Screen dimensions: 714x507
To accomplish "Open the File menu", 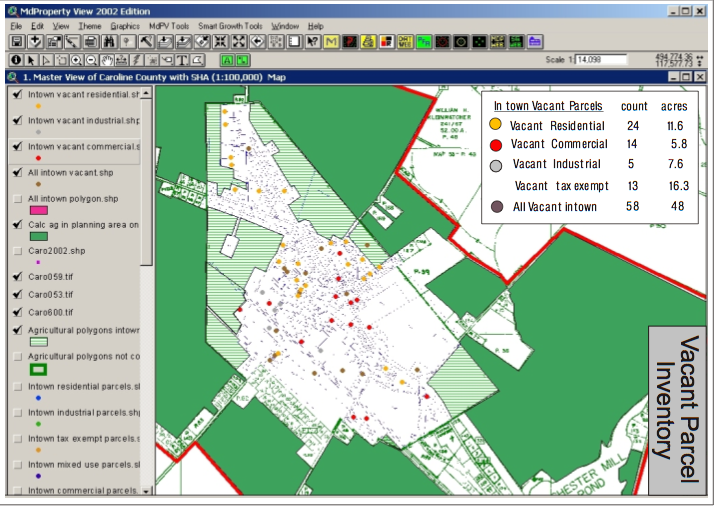I will tap(16, 26).
